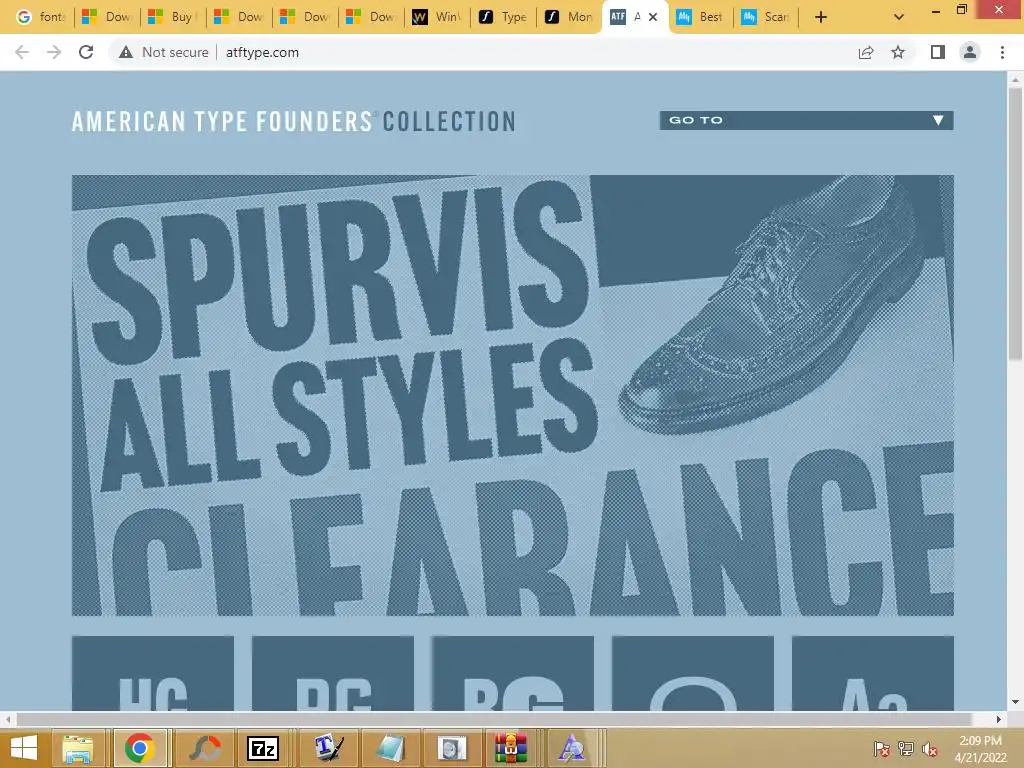The height and width of the screenshot is (768, 1024).
Task: Click the American Type Founders Collection logo
Action: (294, 121)
